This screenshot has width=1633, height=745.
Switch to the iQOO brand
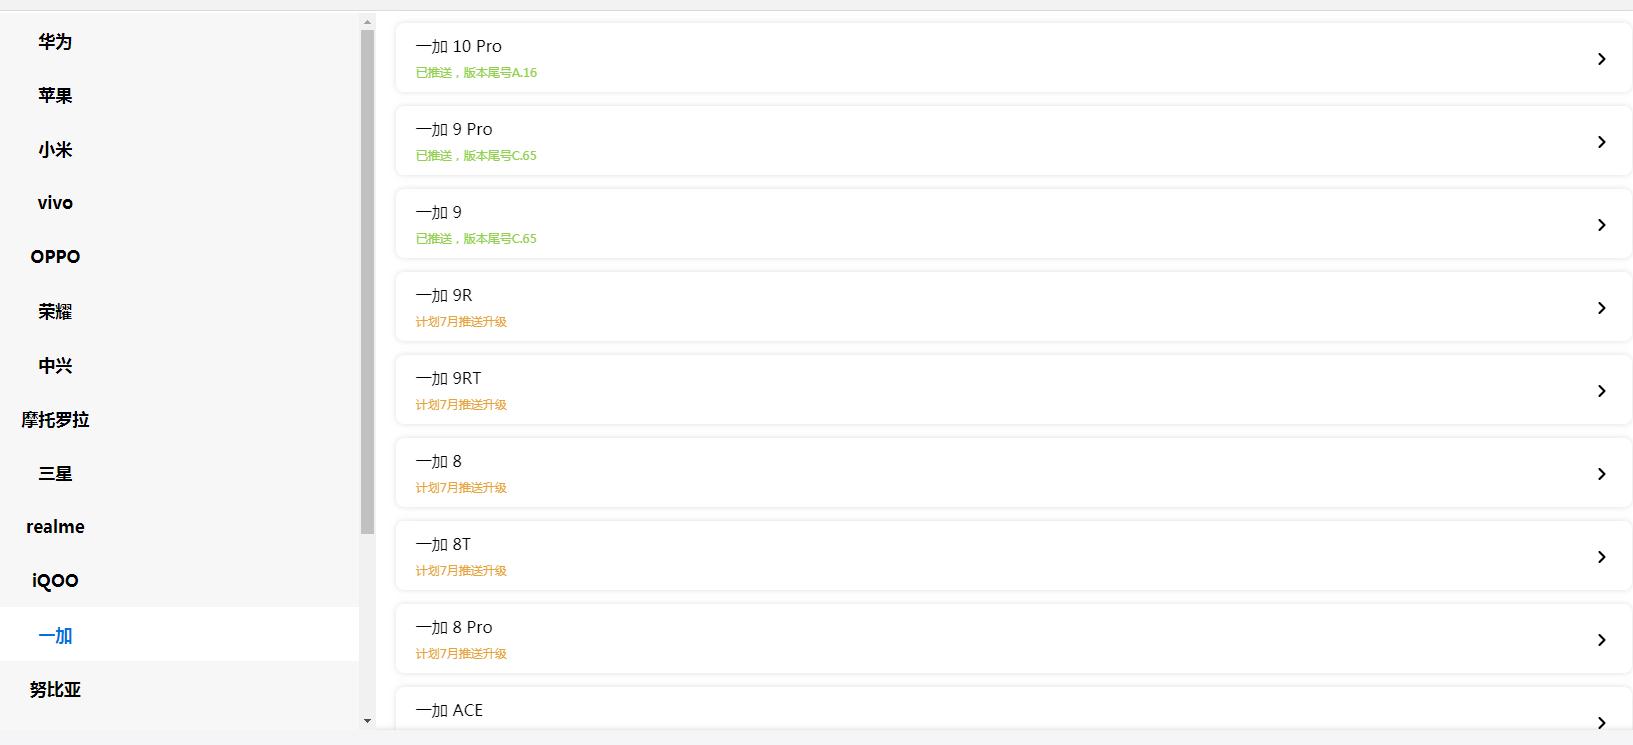[55, 581]
